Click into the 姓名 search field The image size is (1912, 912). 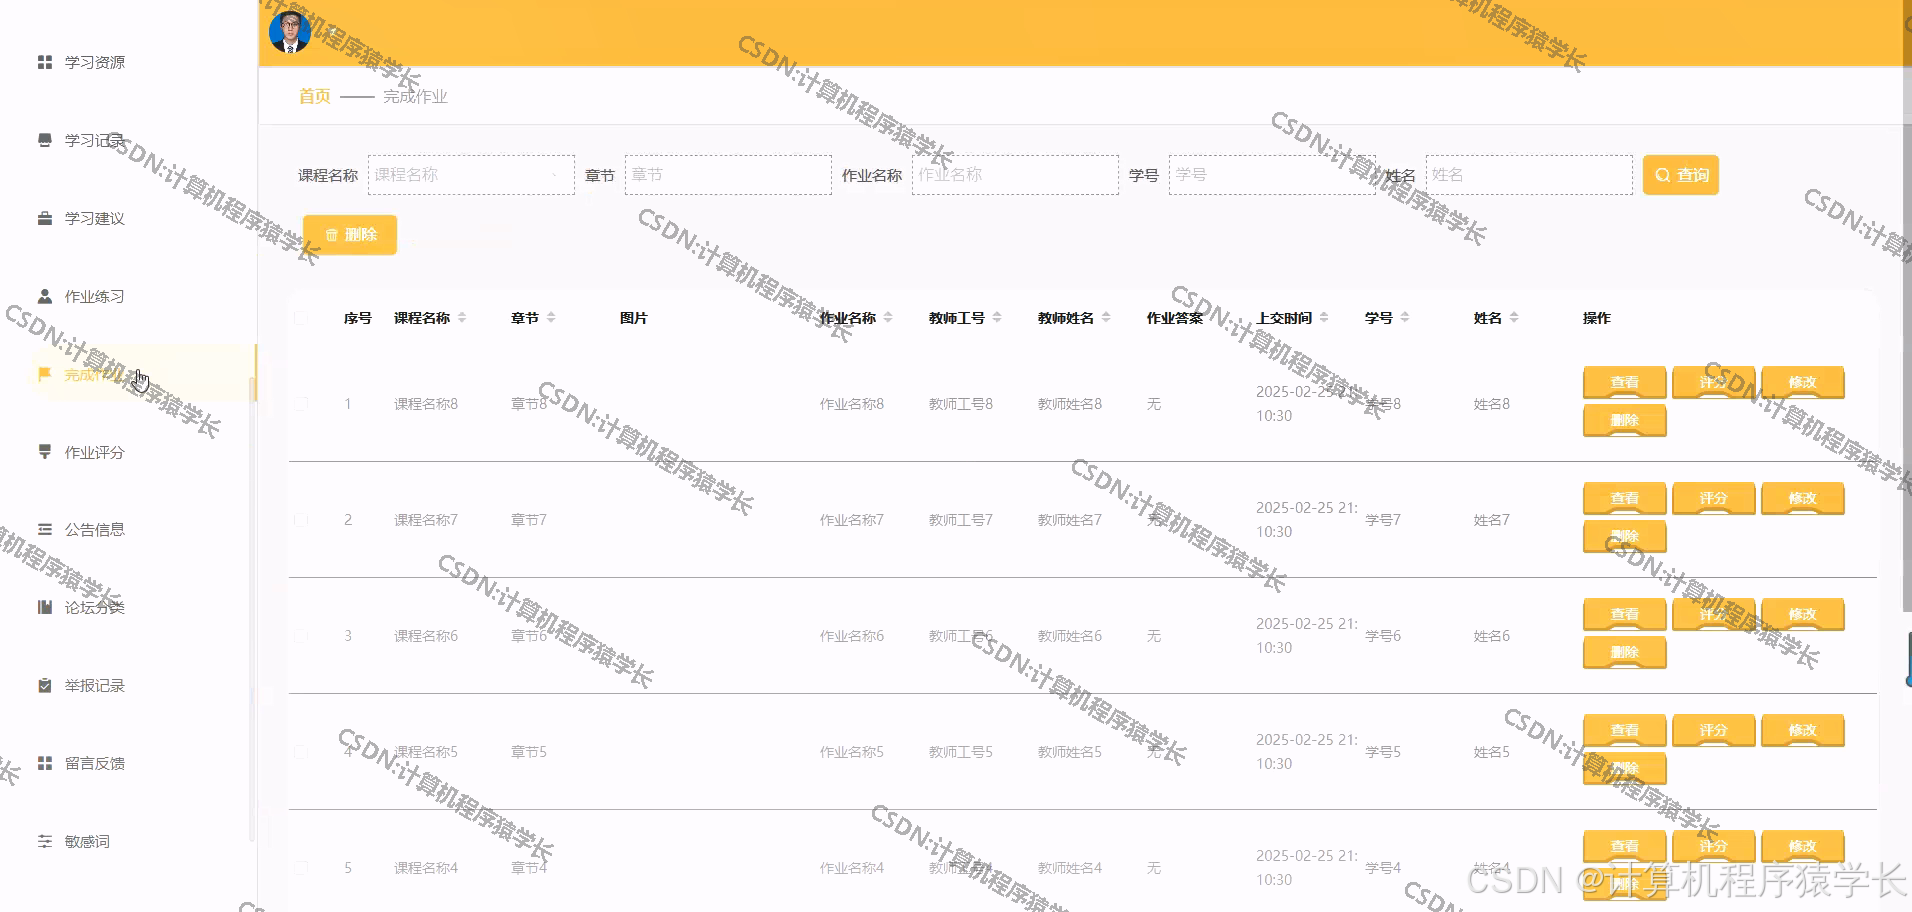(1529, 175)
